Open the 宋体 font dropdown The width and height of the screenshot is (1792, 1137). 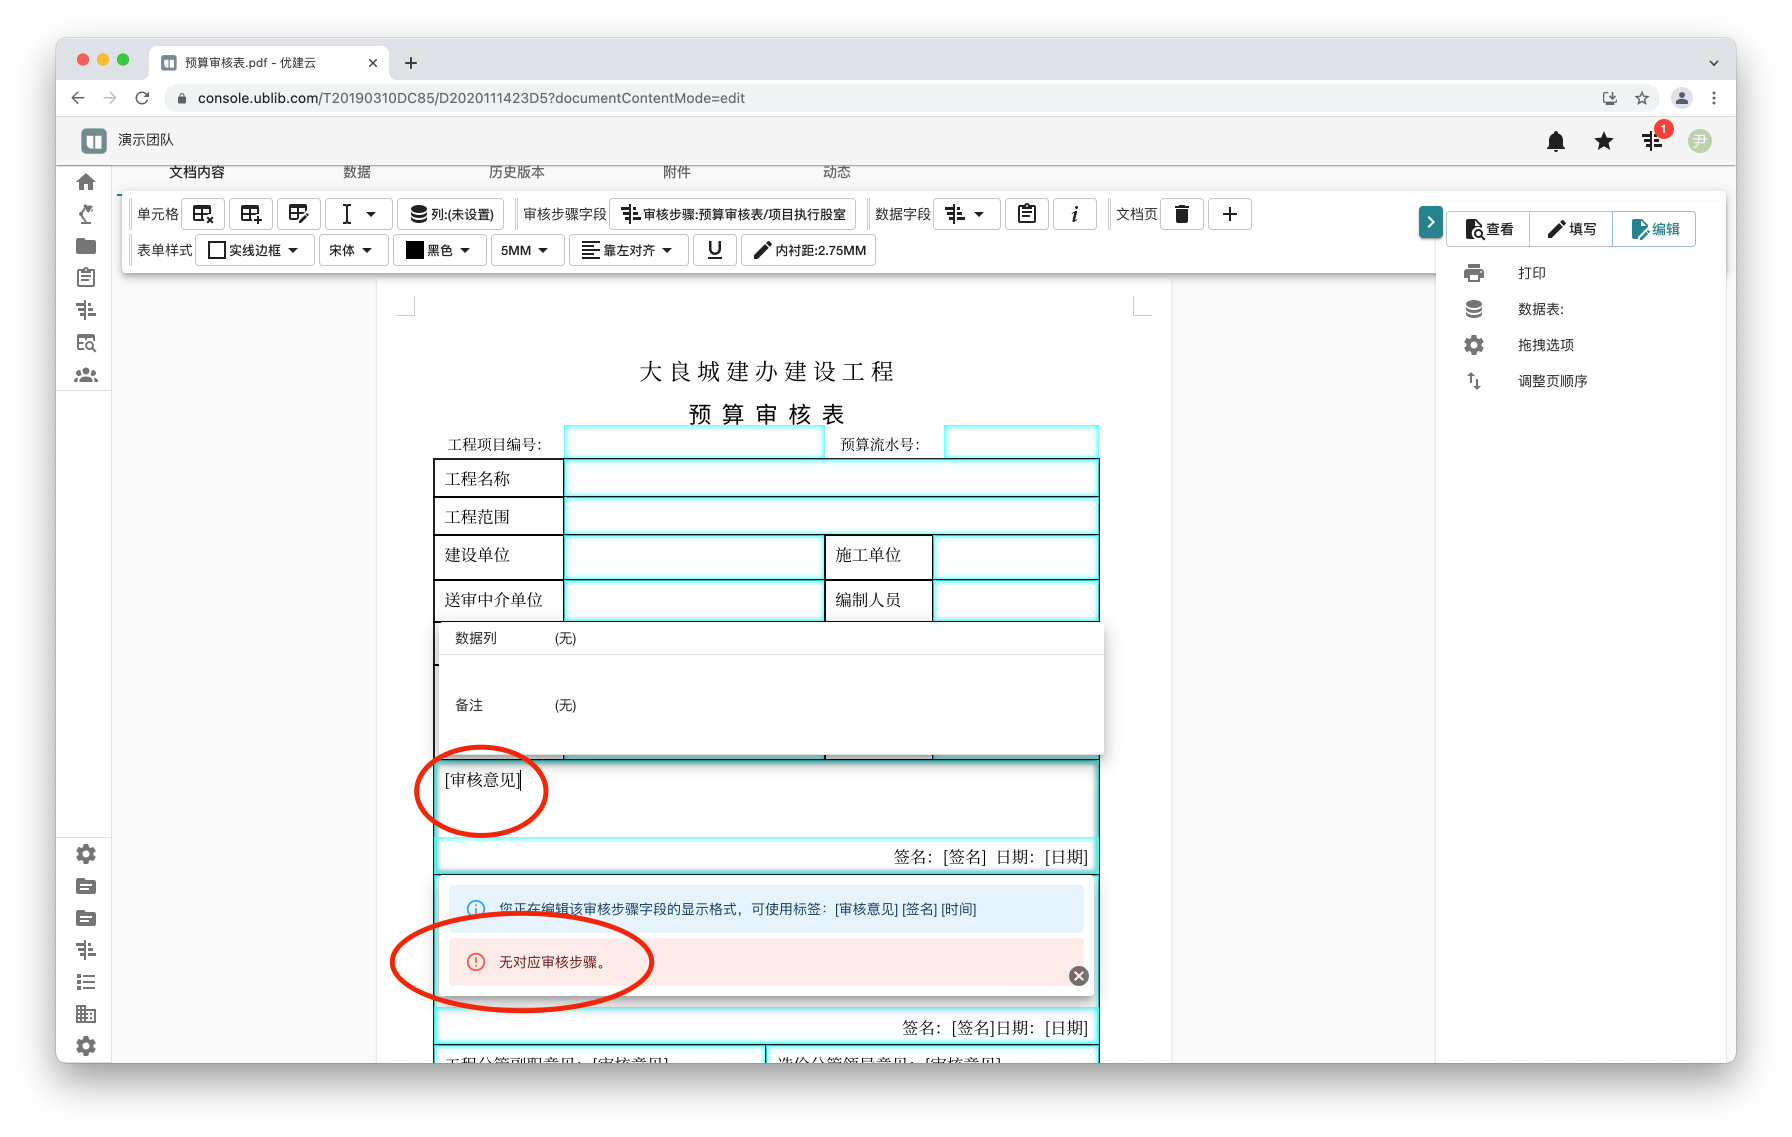351,250
